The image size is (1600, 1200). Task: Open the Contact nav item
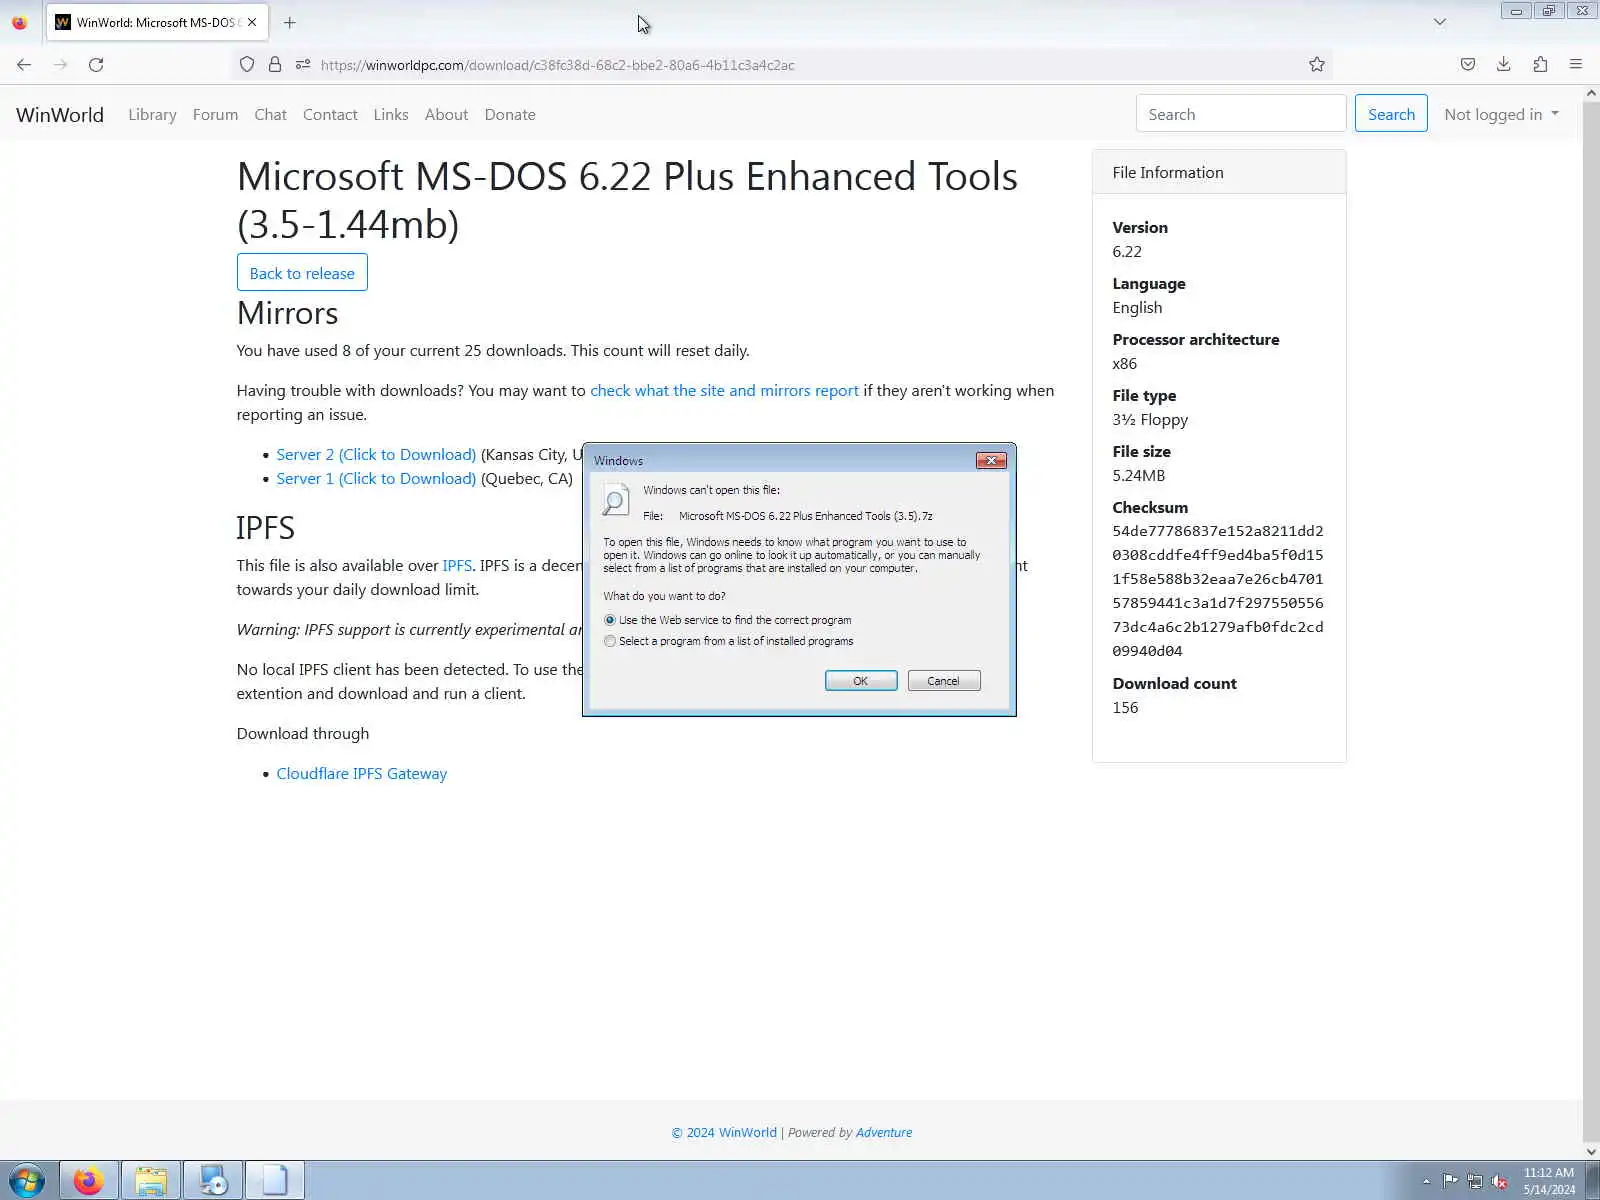pyautogui.click(x=330, y=115)
